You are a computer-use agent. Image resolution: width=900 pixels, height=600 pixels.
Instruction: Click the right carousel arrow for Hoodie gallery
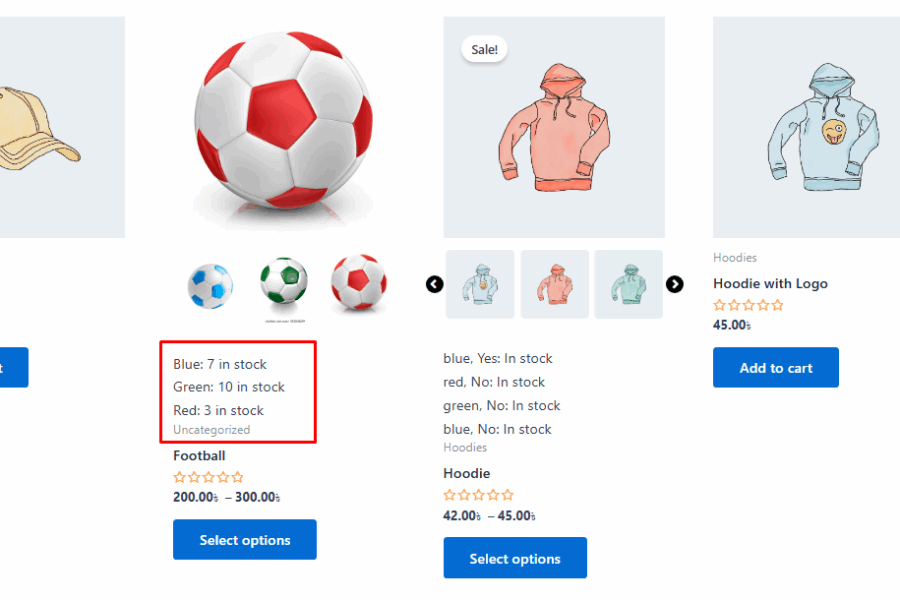tap(675, 284)
